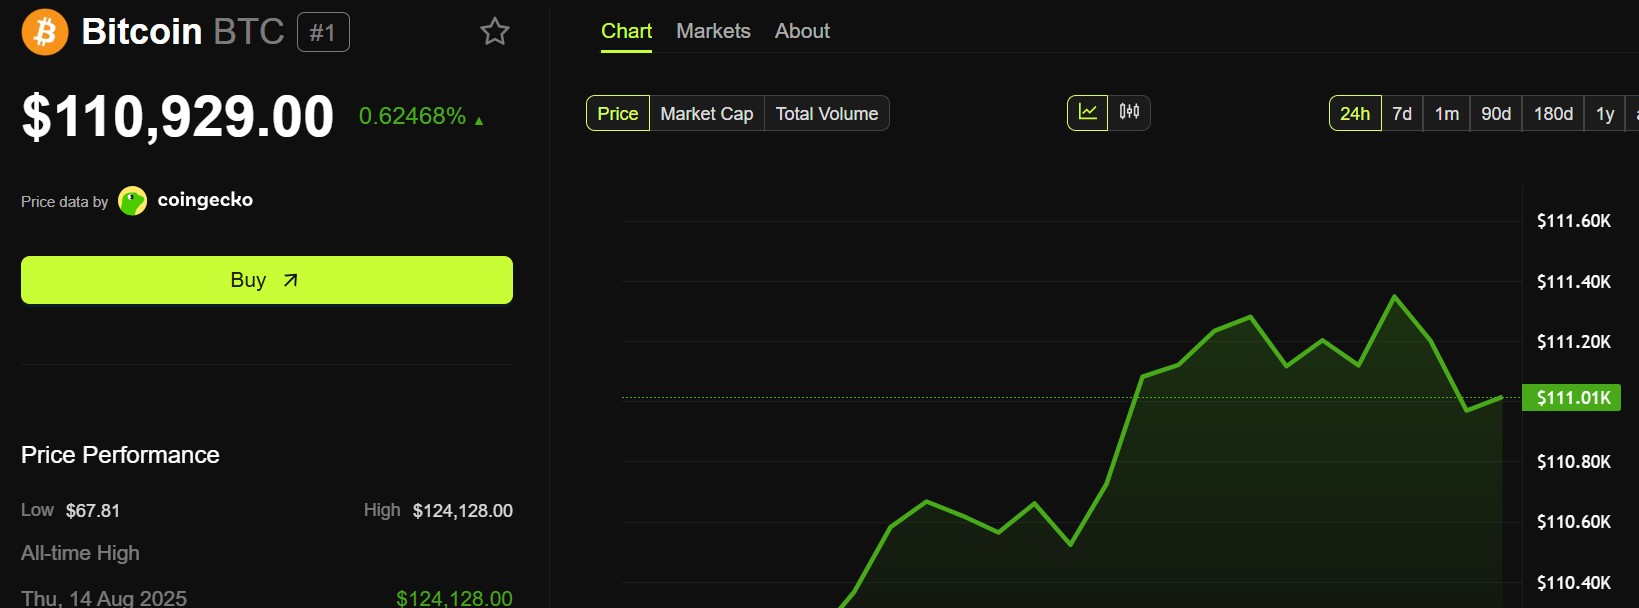Set chart range to 180d
The image size is (1639, 608).
[1553, 113]
